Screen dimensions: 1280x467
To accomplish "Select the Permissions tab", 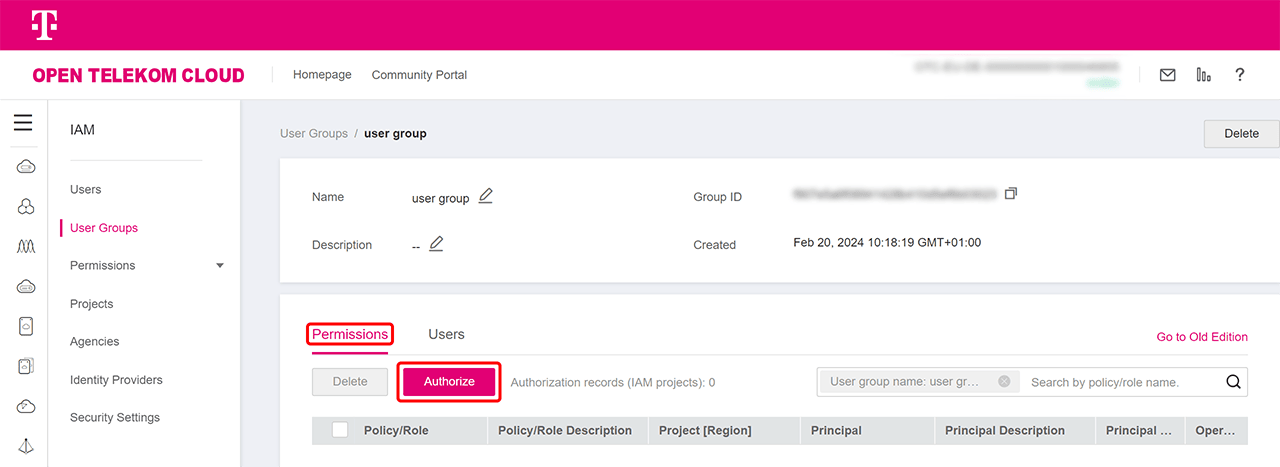I will pos(350,334).
